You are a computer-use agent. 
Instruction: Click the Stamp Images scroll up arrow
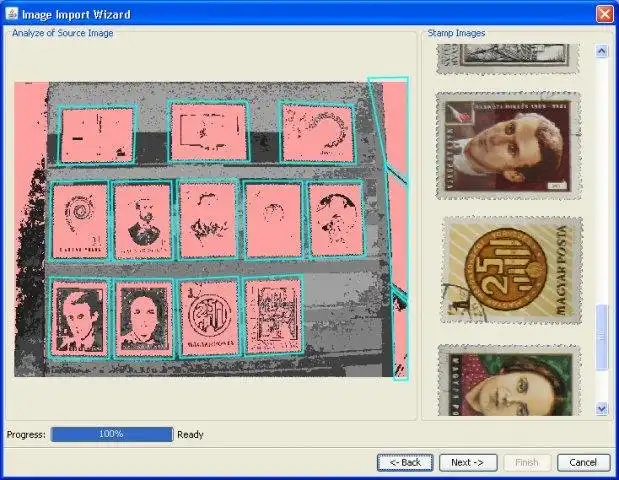602,51
